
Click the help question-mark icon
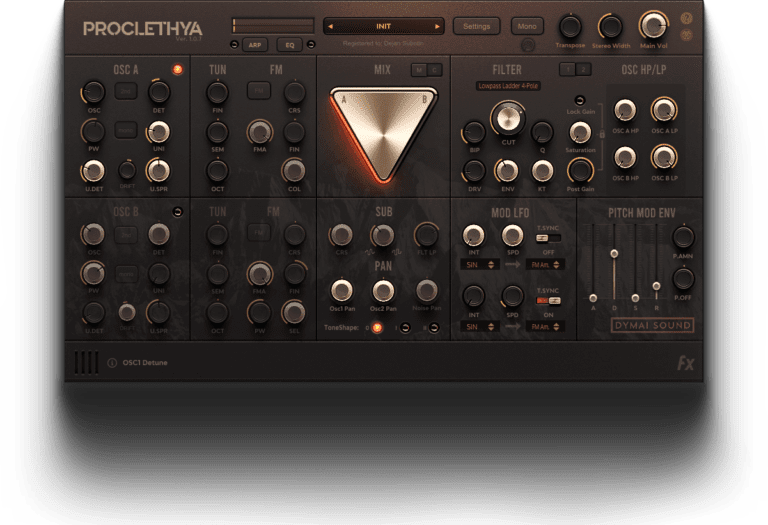coord(687,19)
